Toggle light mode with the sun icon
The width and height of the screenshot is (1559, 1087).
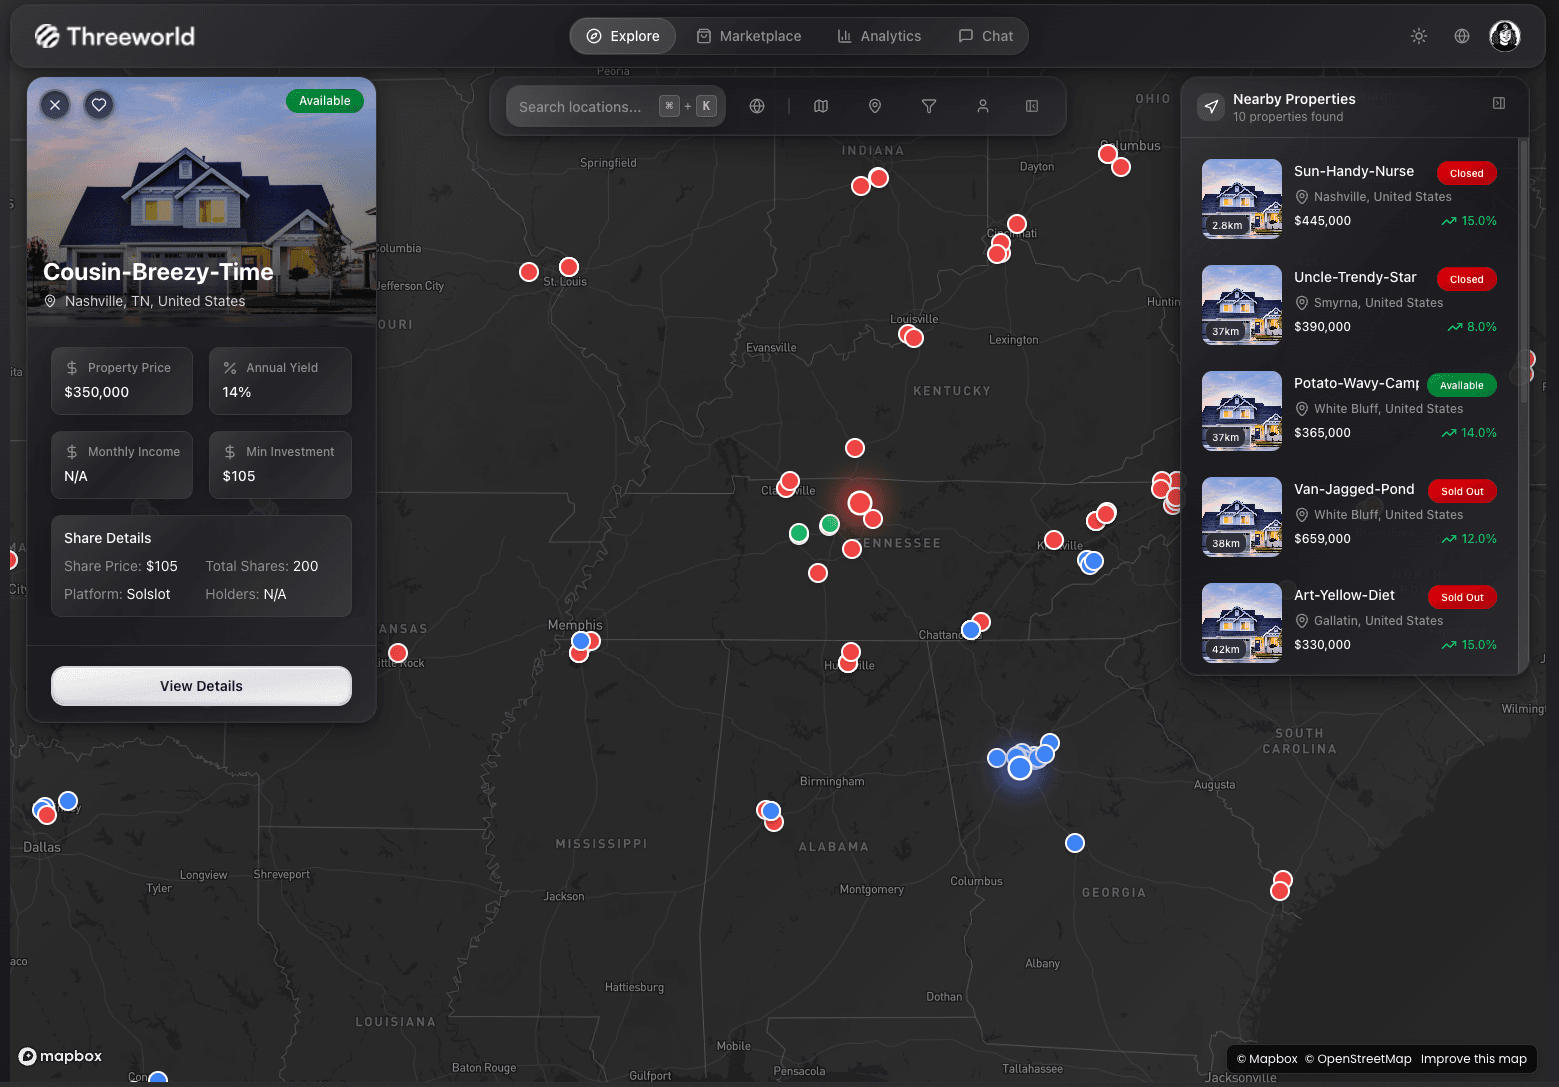[1418, 35]
